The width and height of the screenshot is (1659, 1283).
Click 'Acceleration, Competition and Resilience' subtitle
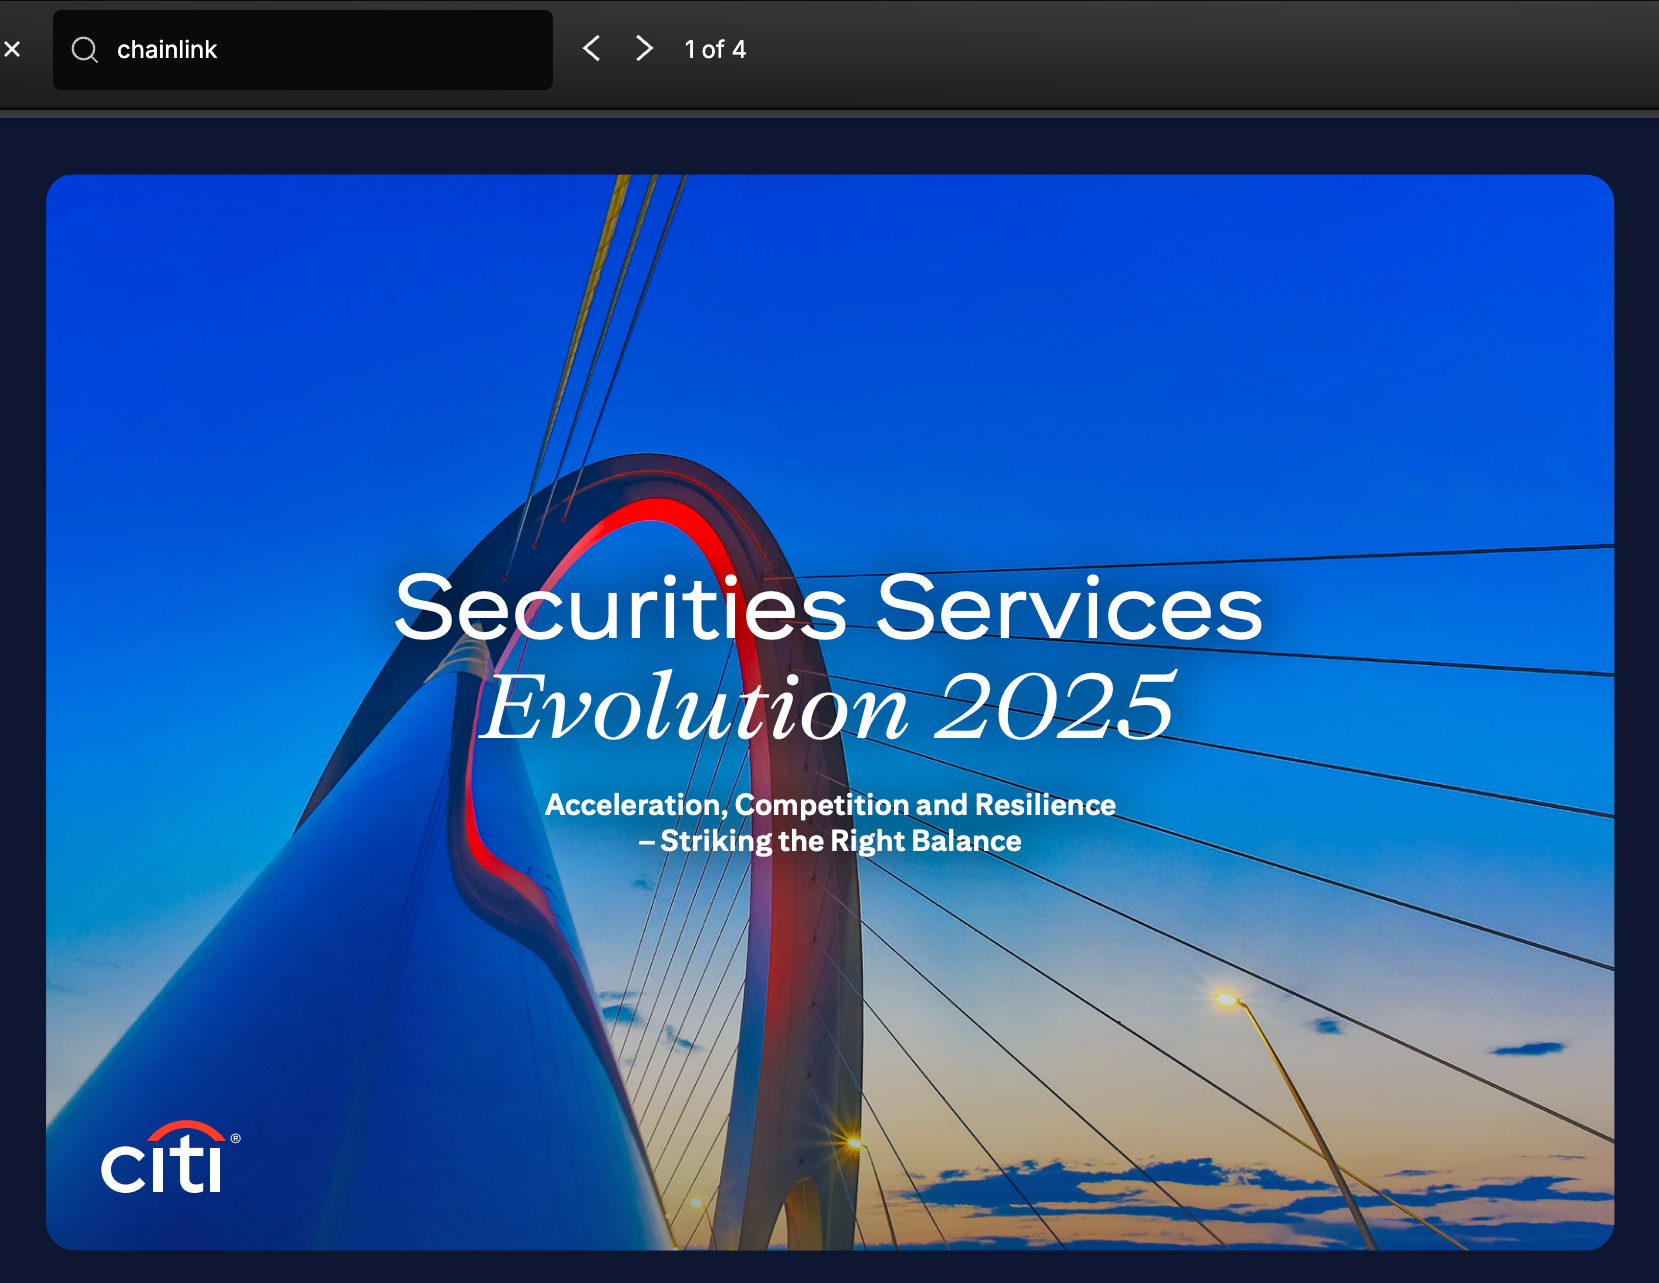(830, 805)
